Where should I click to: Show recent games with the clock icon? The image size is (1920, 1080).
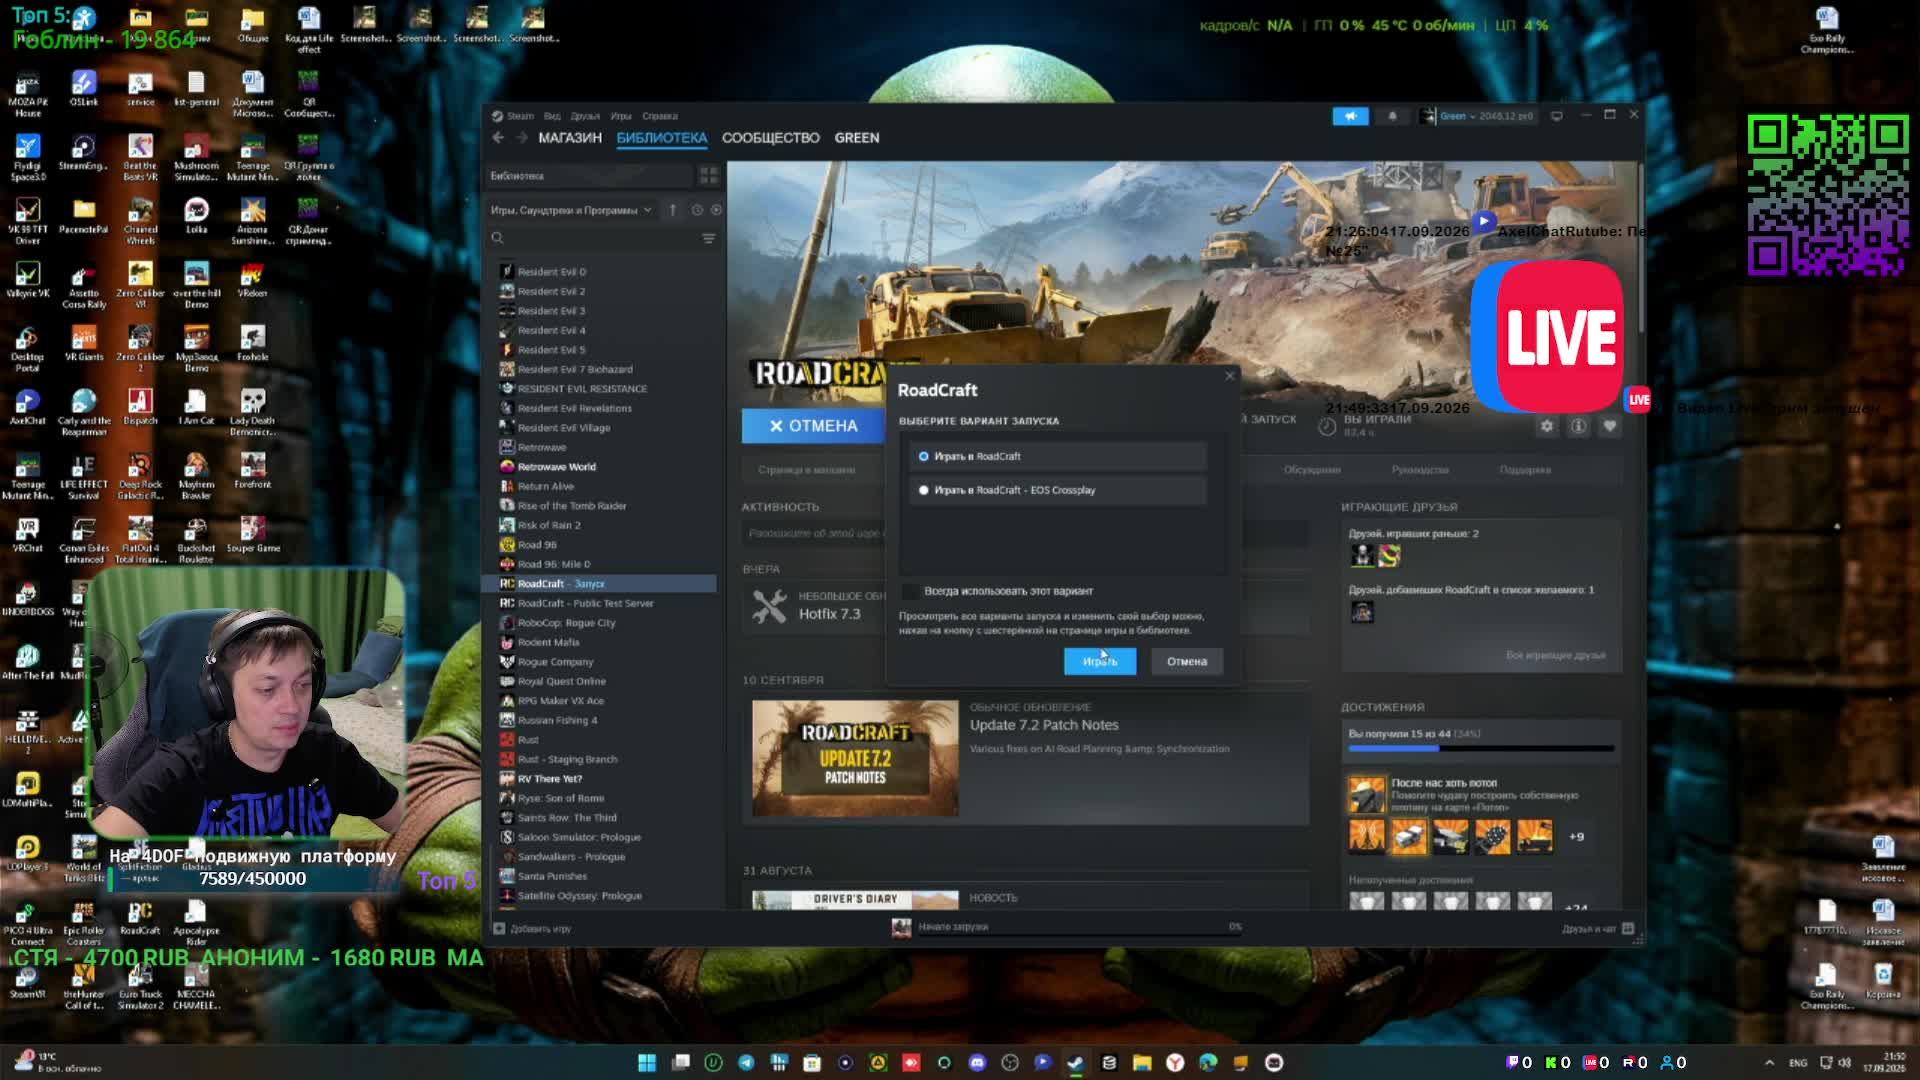point(697,210)
